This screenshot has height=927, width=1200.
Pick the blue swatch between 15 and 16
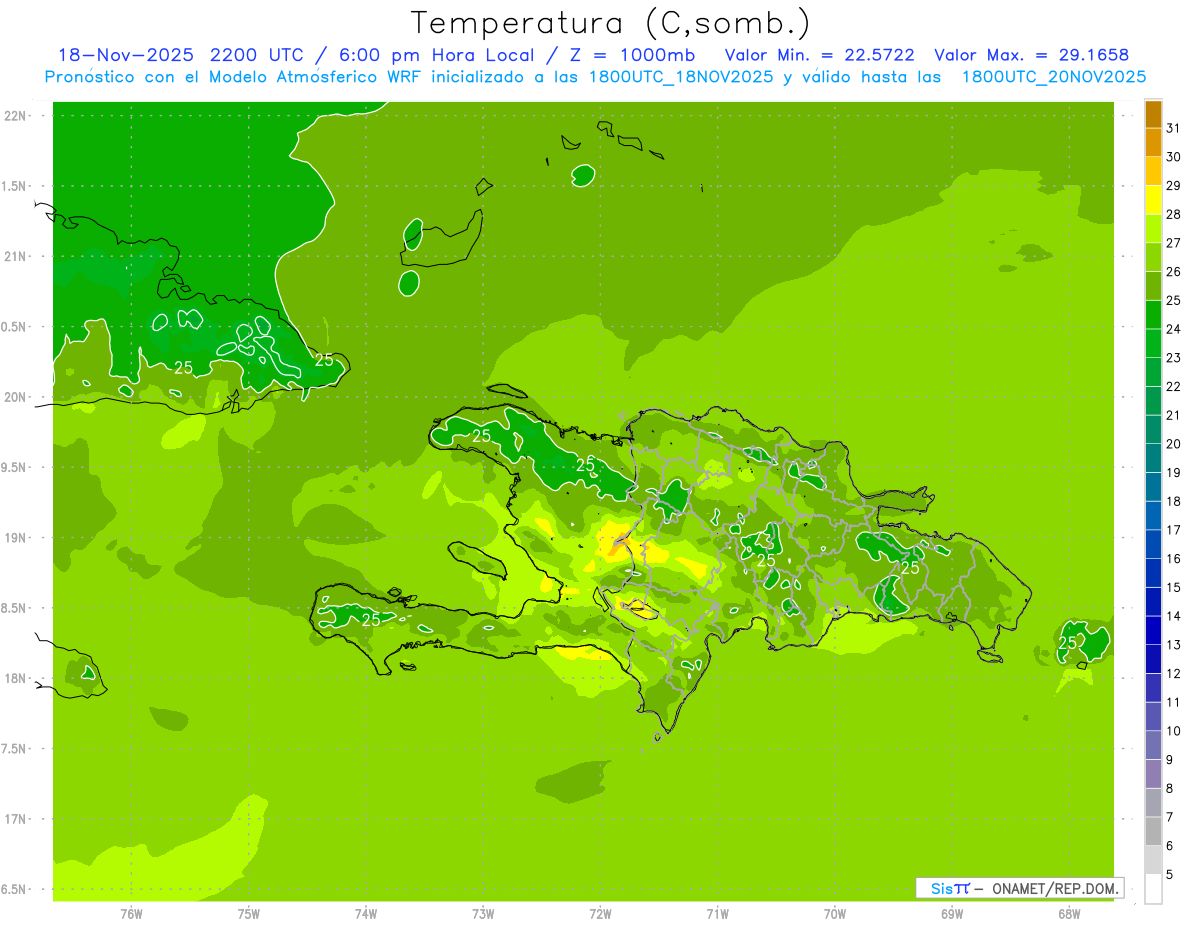[x=1153, y=573]
